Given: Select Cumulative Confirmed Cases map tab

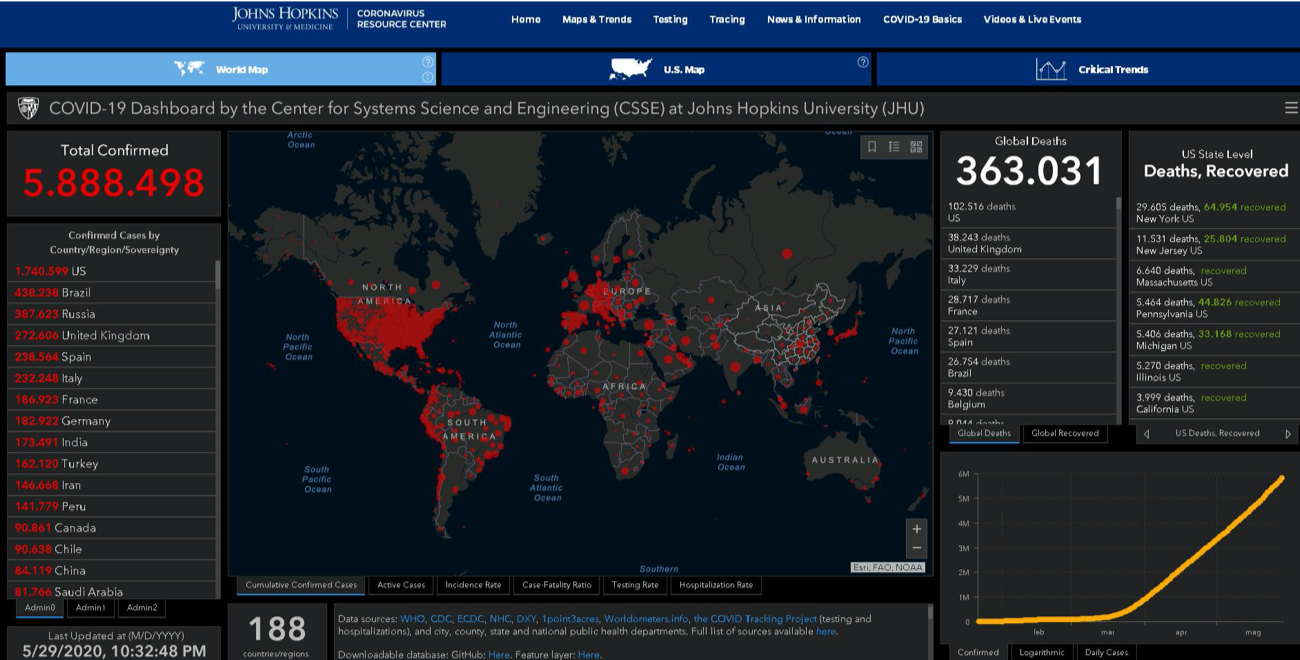Looking at the screenshot, I should [x=301, y=585].
